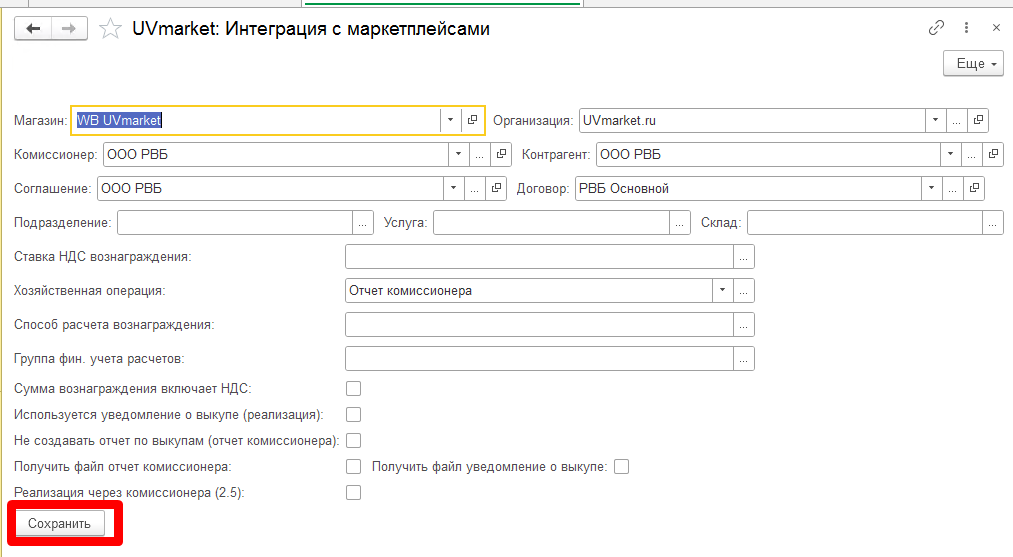Select Подразделение via ellipsis button
The image size is (1013, 557).
(x=362, y=223)
